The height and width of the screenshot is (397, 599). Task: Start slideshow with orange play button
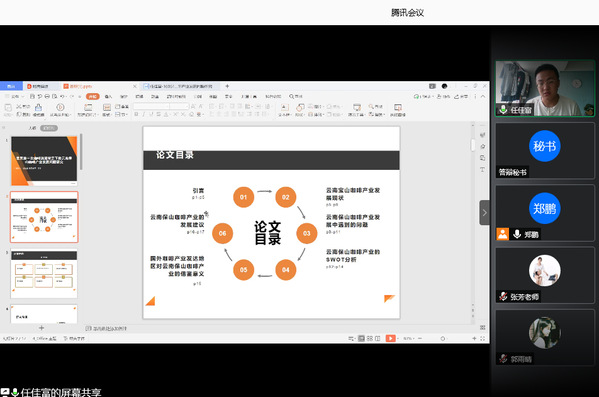[x=390, y=338]
